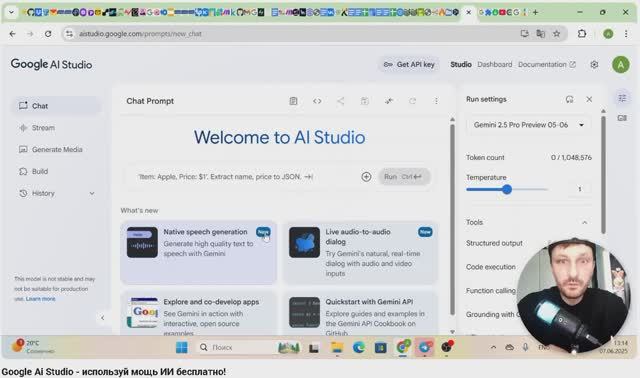Image resolution: width=640 pixels, height=378 pixels.
Task: Collapse the Tools section chevron
Action: 584,222
